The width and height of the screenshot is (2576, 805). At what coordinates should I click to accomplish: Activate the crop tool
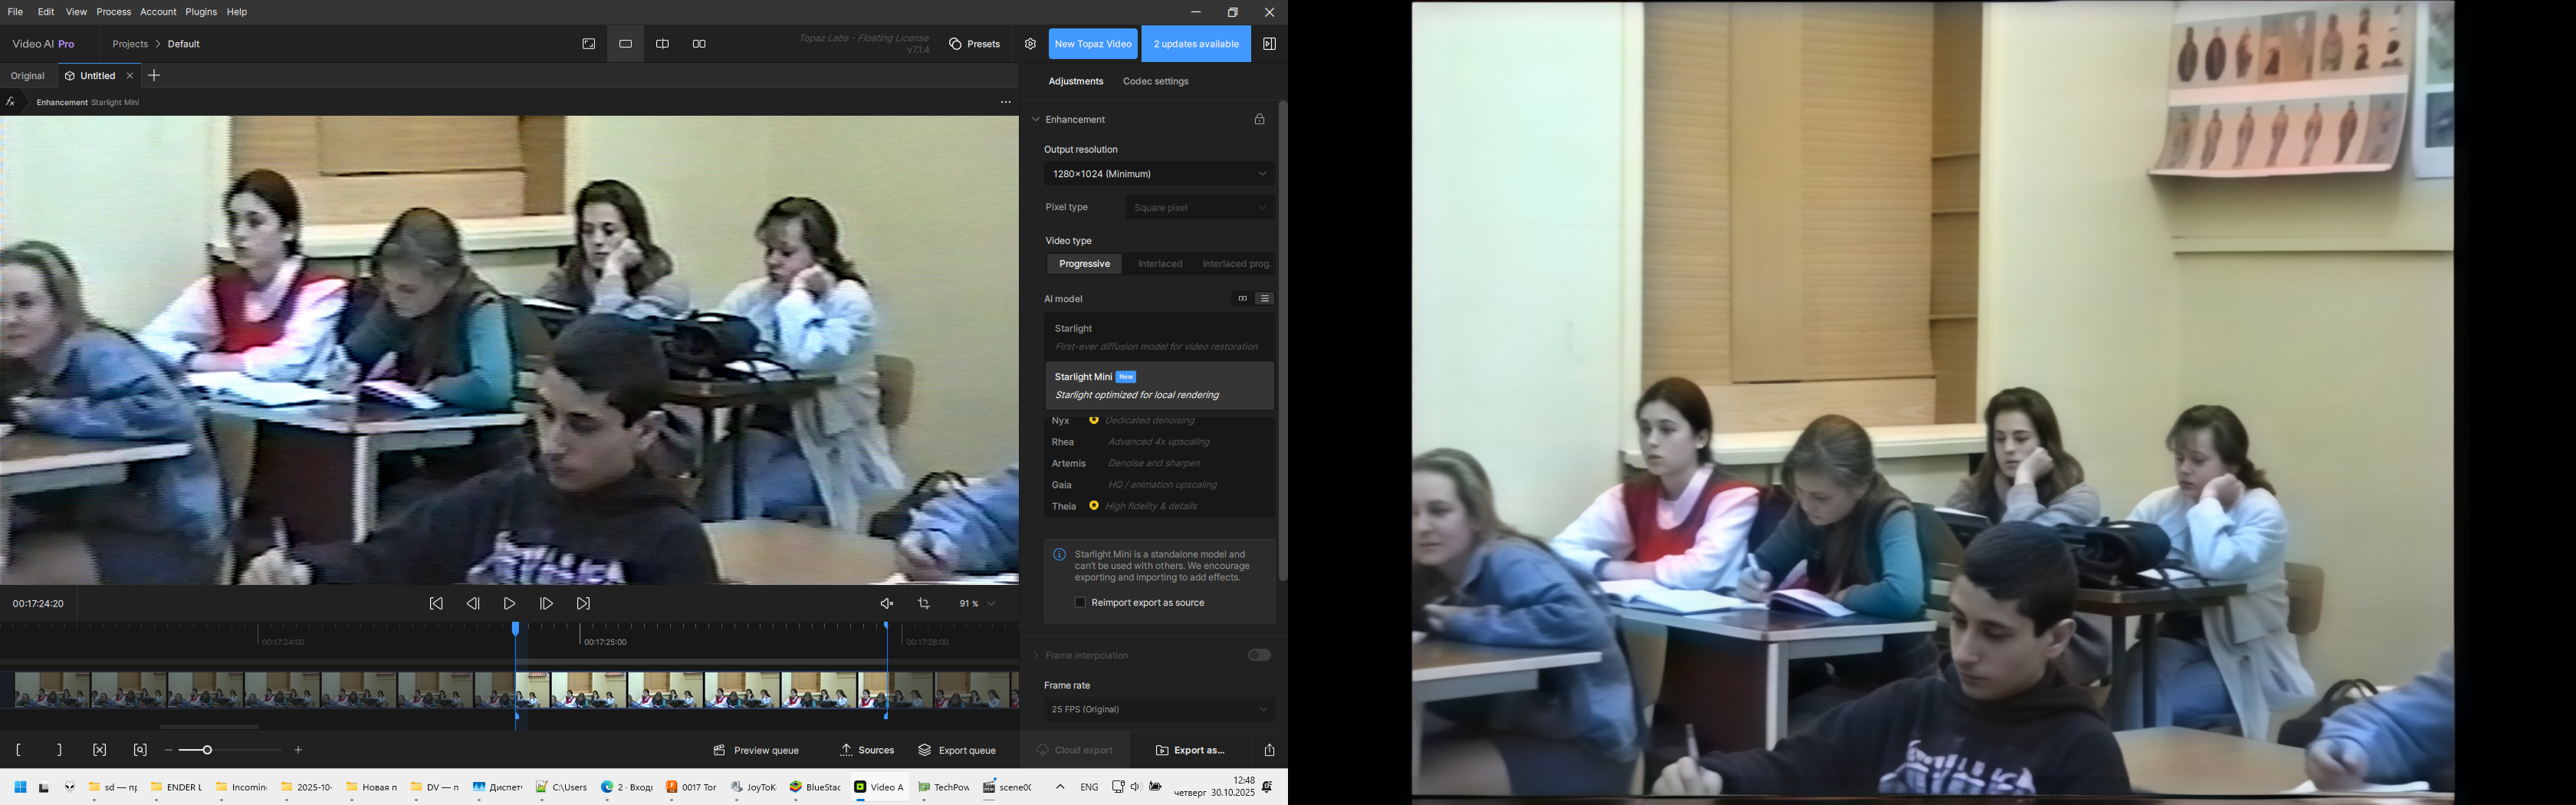(x=924, y=604)
